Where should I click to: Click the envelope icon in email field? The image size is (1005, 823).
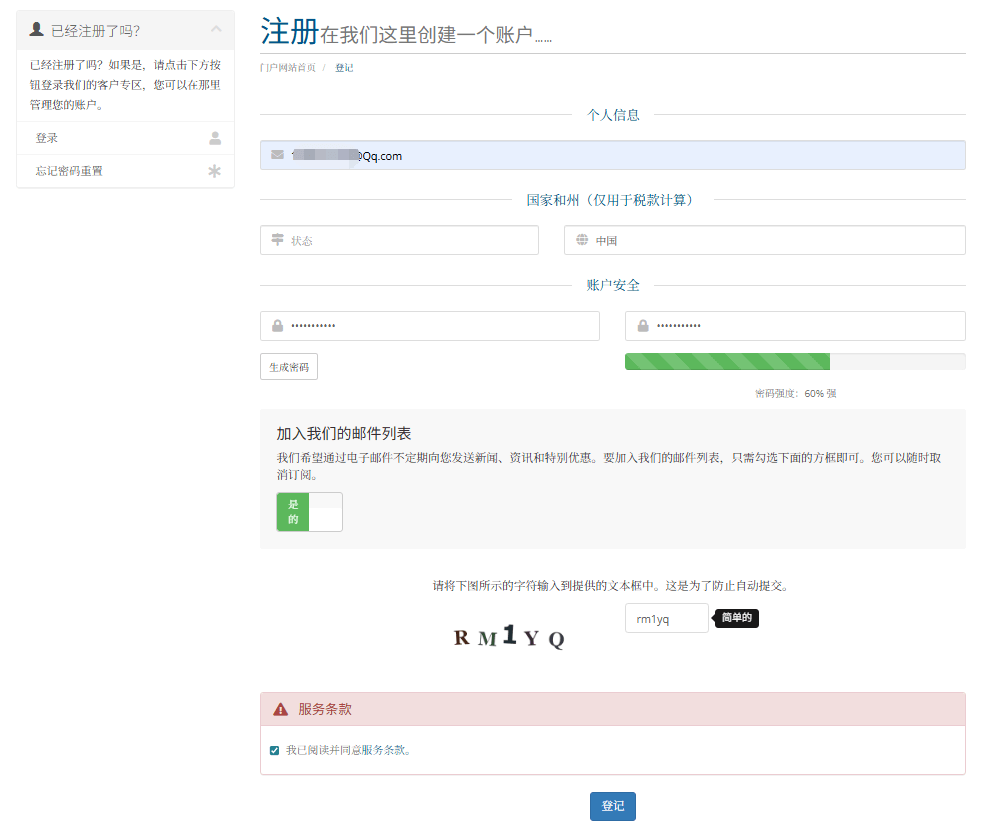(277, 155)
